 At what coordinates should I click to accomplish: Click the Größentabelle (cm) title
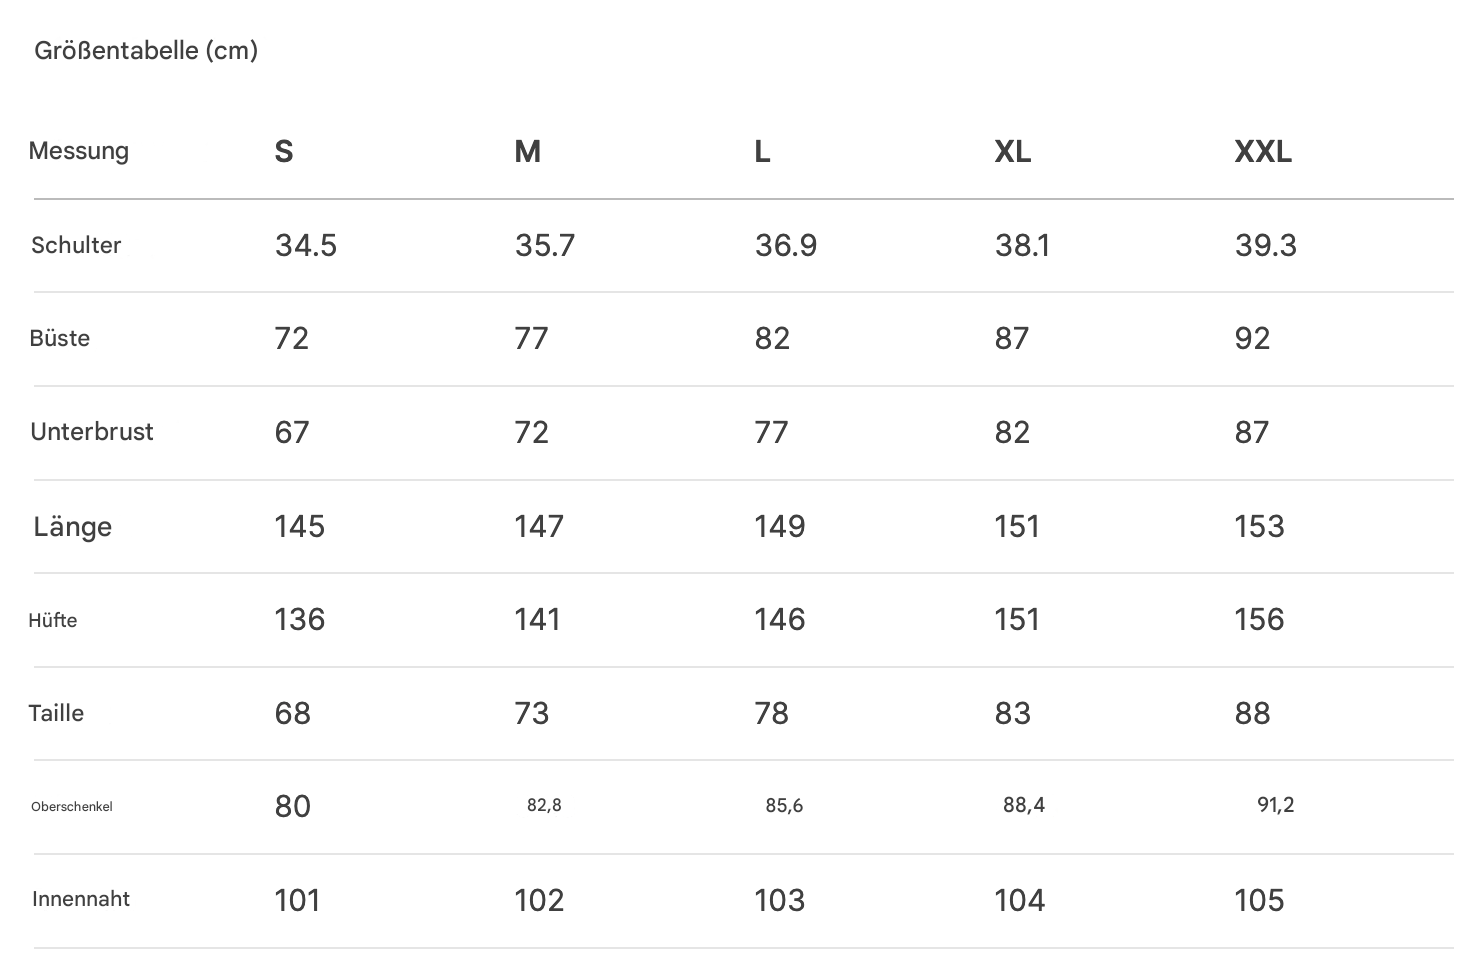point(146,50)
